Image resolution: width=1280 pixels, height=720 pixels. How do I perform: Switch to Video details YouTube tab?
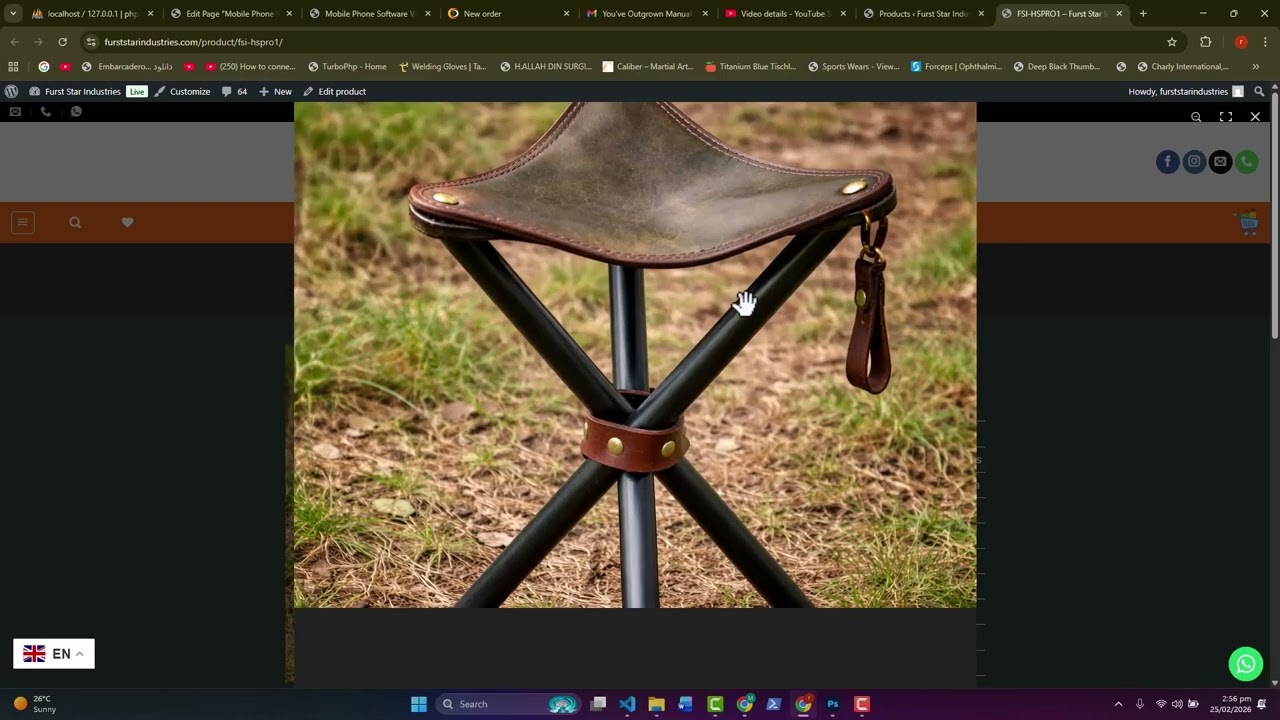784,14
